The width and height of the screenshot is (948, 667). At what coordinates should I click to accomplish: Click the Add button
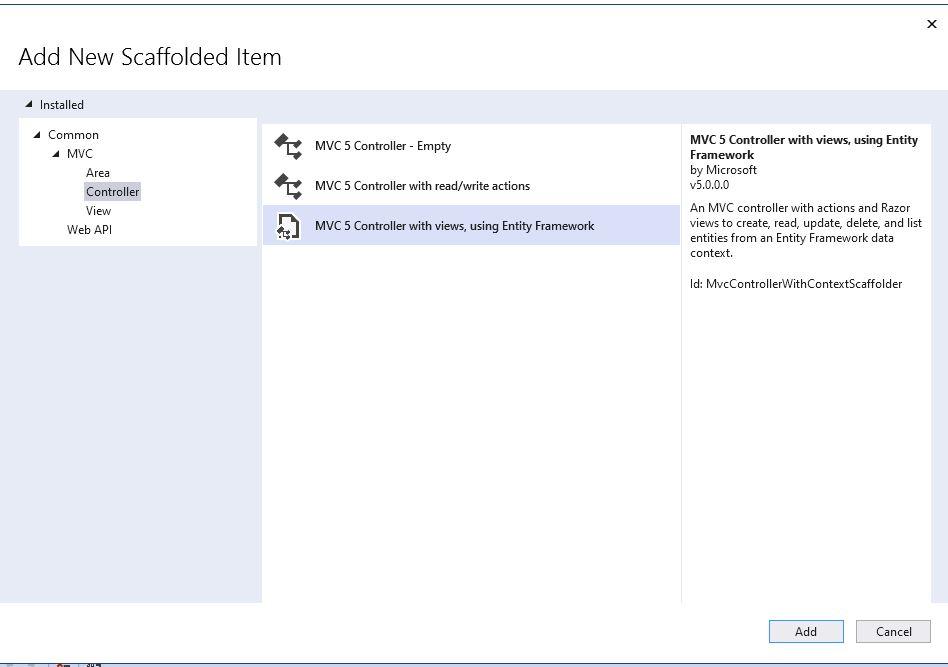point(806,631)
